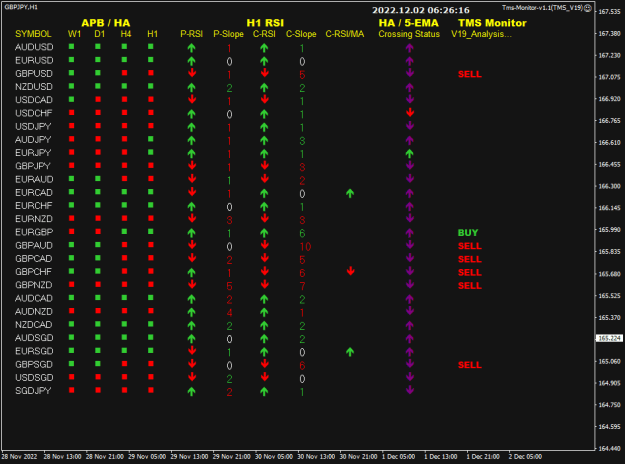Click the green H4 square for EURGBP

coord(124,232)
